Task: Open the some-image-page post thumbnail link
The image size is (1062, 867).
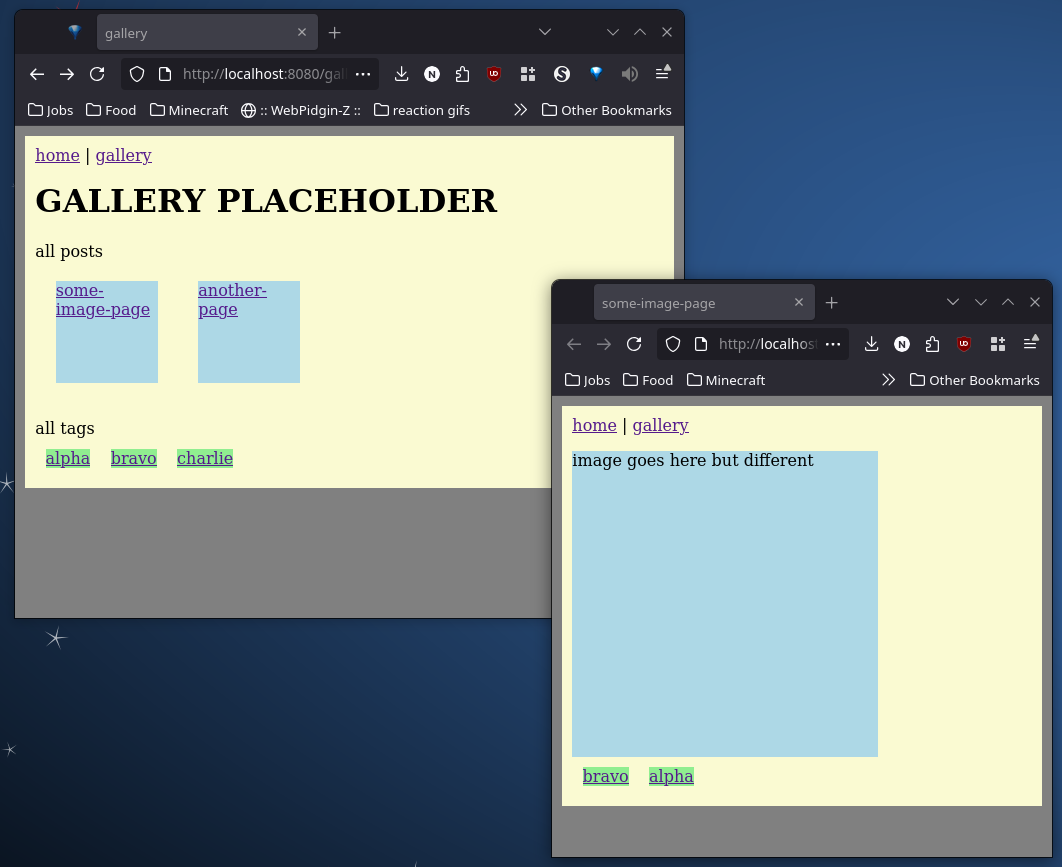Action: [103, 300]
